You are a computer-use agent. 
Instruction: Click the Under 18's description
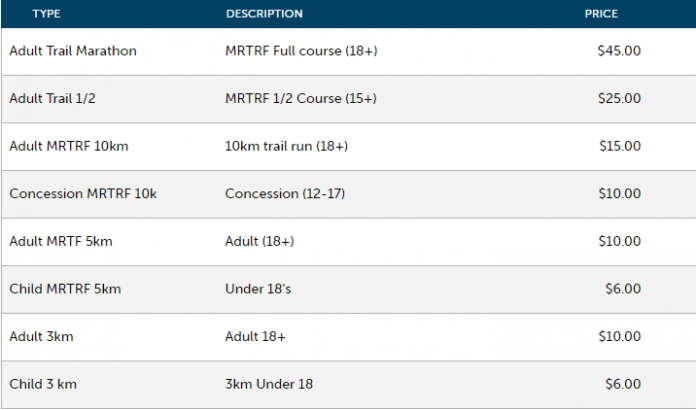(258, 289)
